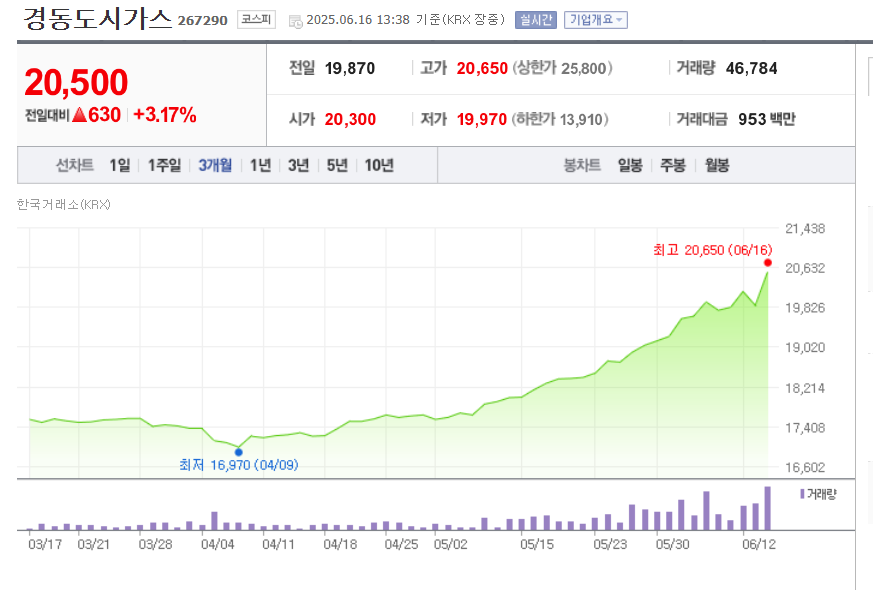Click the red 최고 high point marker
The image size is (873, 590).
point(768,263)
